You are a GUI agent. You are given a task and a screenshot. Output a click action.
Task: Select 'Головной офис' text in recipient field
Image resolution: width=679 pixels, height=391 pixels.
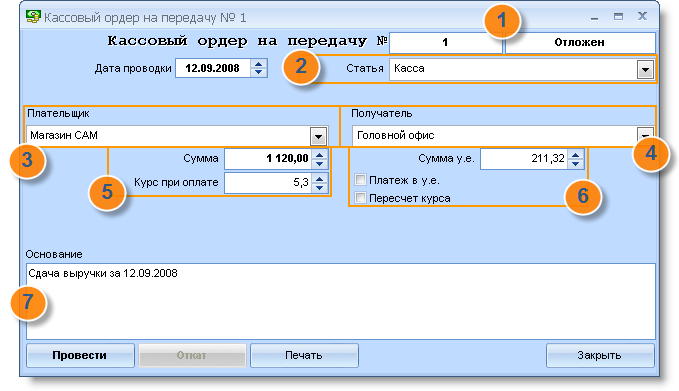pyautogui.click(x=395, y=136)
